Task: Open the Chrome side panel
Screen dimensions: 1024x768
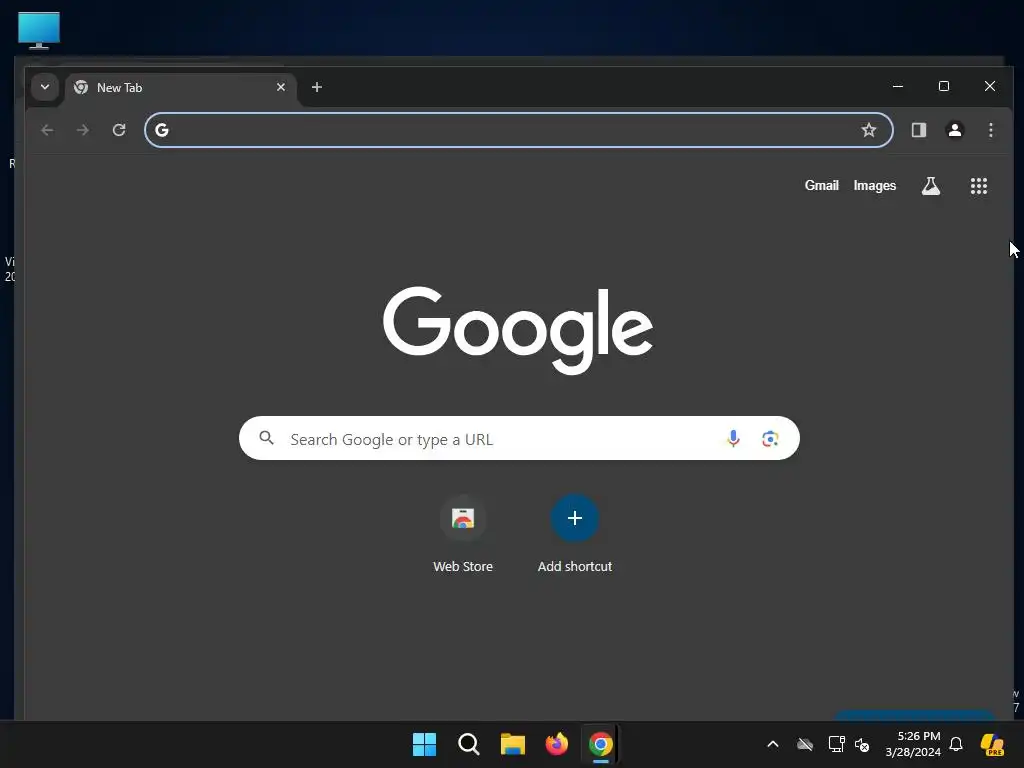Action: [919, 130]
